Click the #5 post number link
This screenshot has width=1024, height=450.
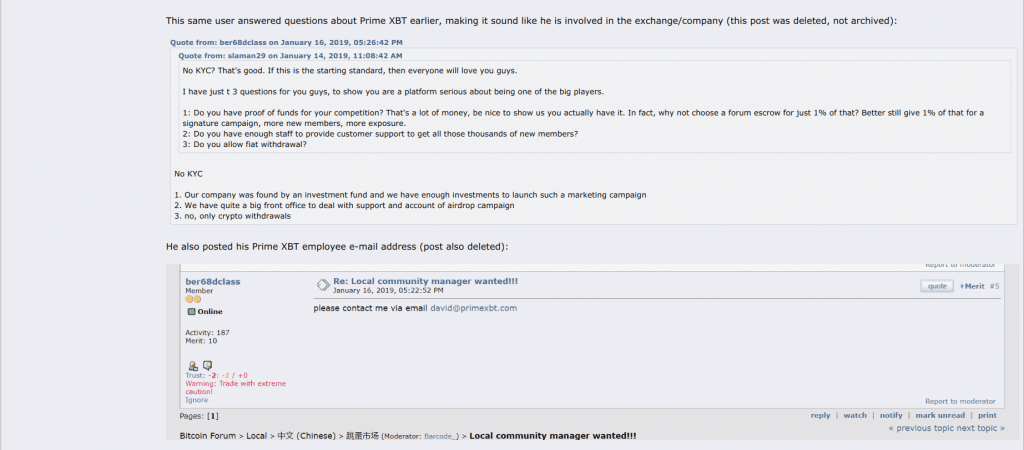[x=994, y=286]
